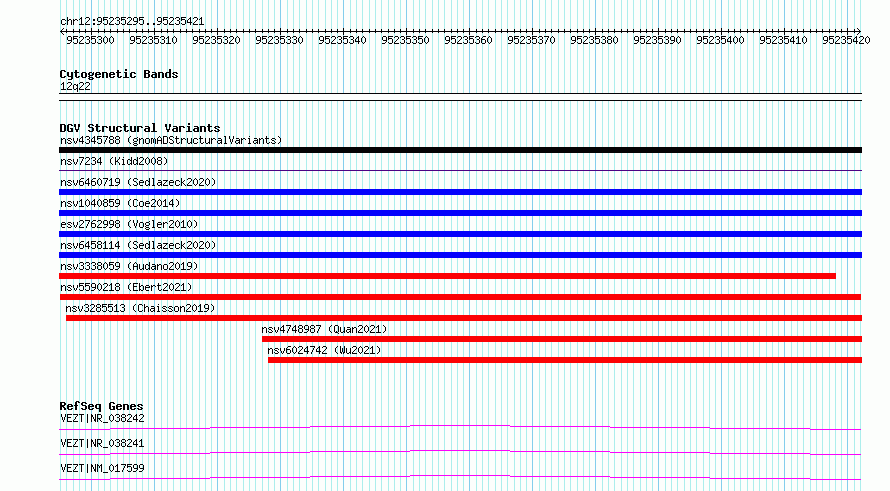Click ruler position 95235330

pos(279,40)
